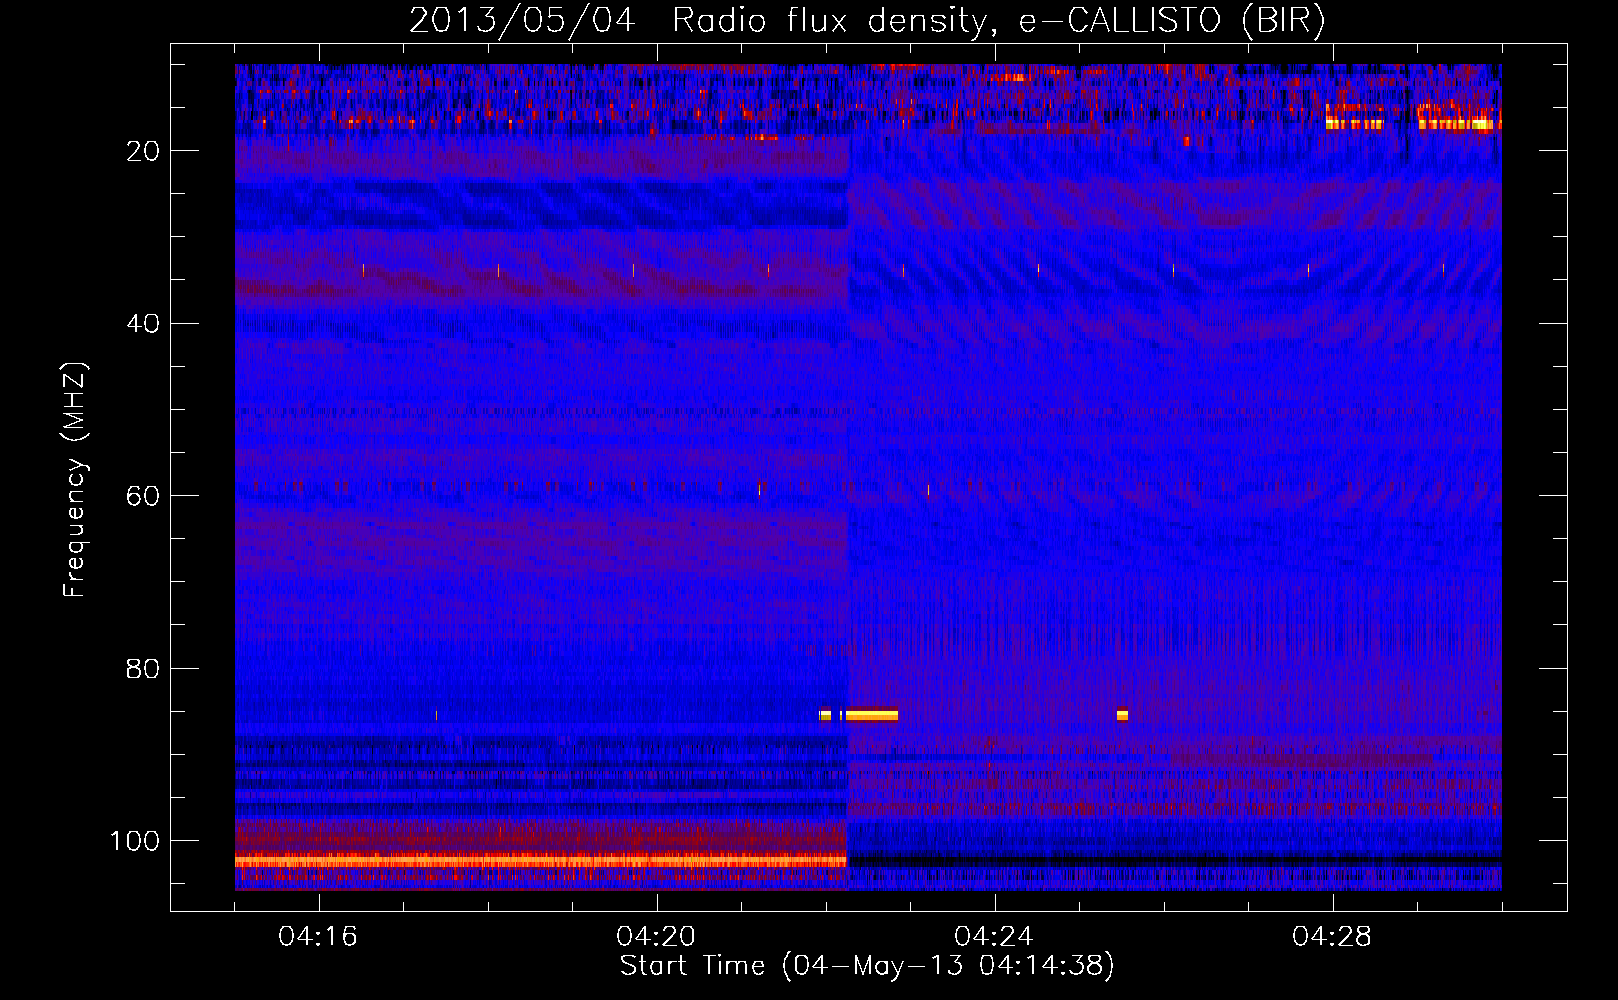Click the "Frequency (MHZ)" axis label
This screenshot has height=1000, width=1618.
tap(75, 479)
